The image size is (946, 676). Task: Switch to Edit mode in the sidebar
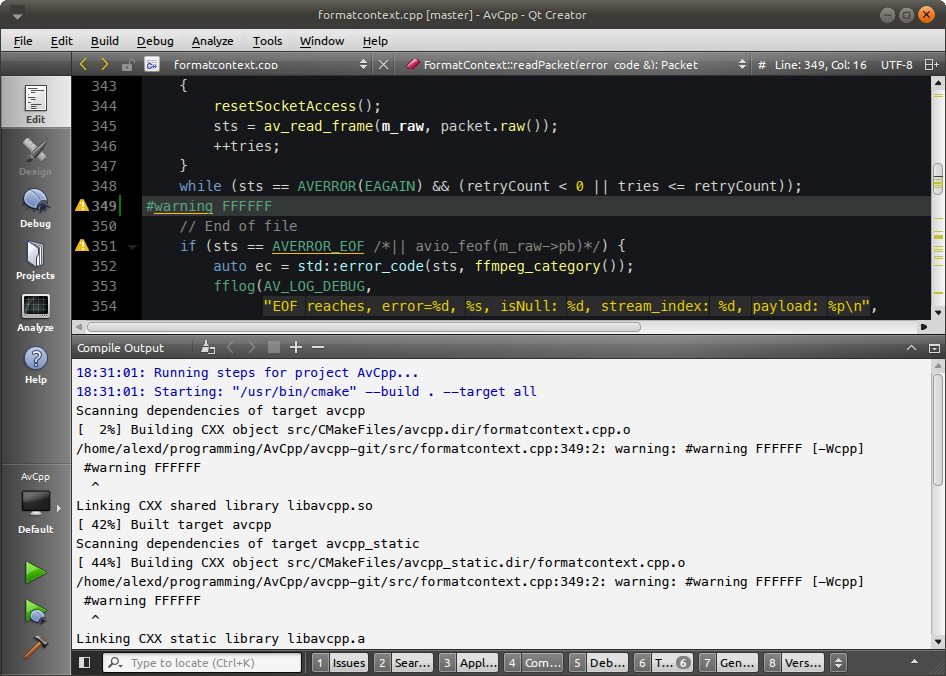(36, 102)
